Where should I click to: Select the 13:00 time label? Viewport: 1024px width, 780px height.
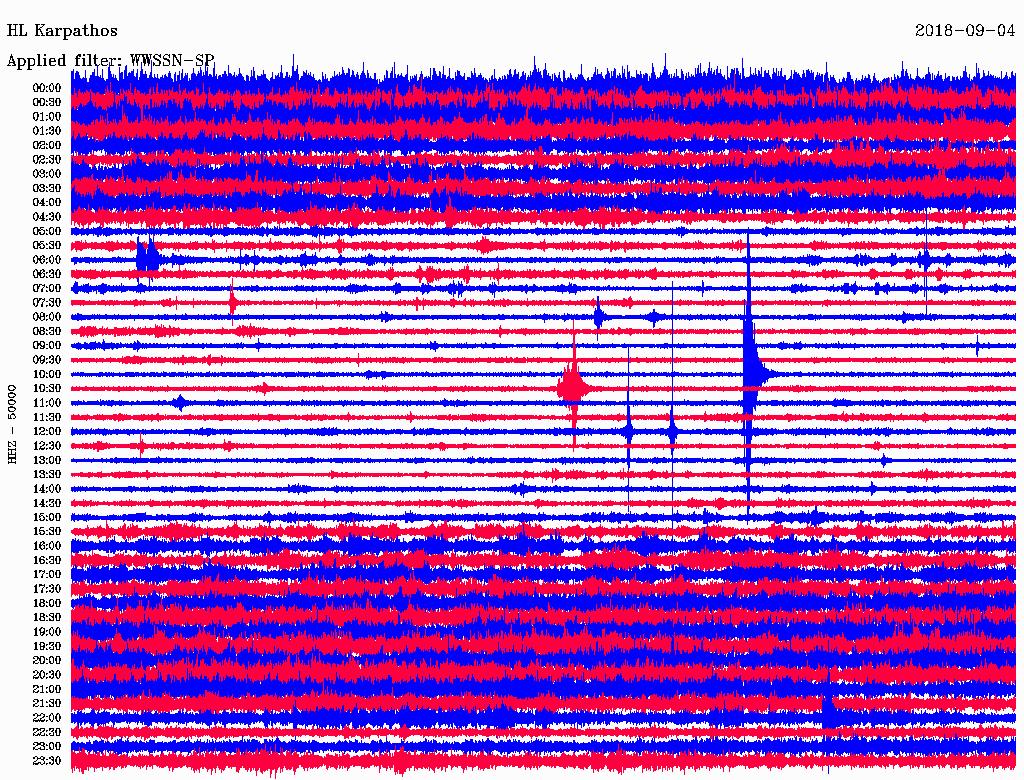point(47,461)
